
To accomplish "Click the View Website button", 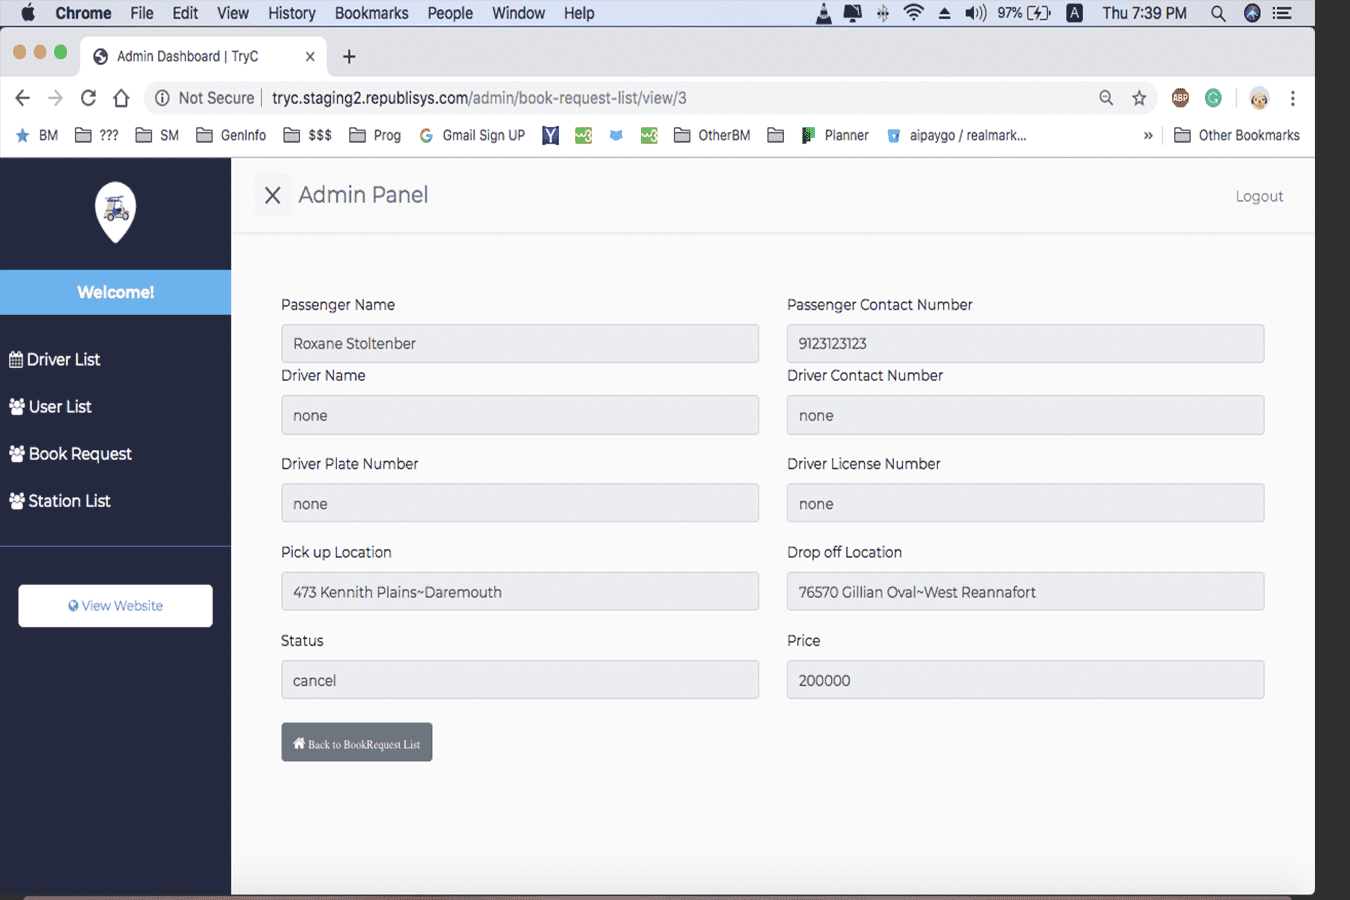I will click(x=115, y=606).
